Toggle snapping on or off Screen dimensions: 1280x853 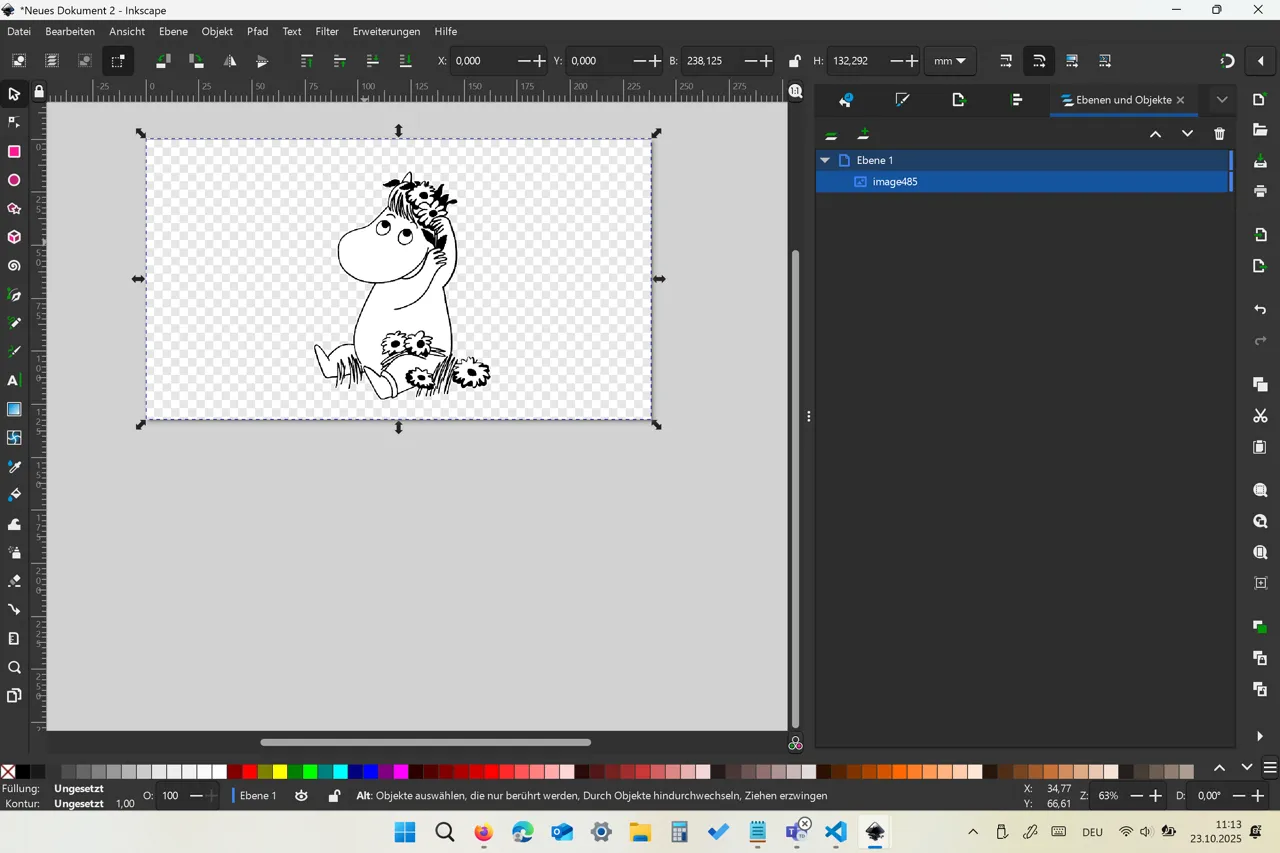[1228, 61]
